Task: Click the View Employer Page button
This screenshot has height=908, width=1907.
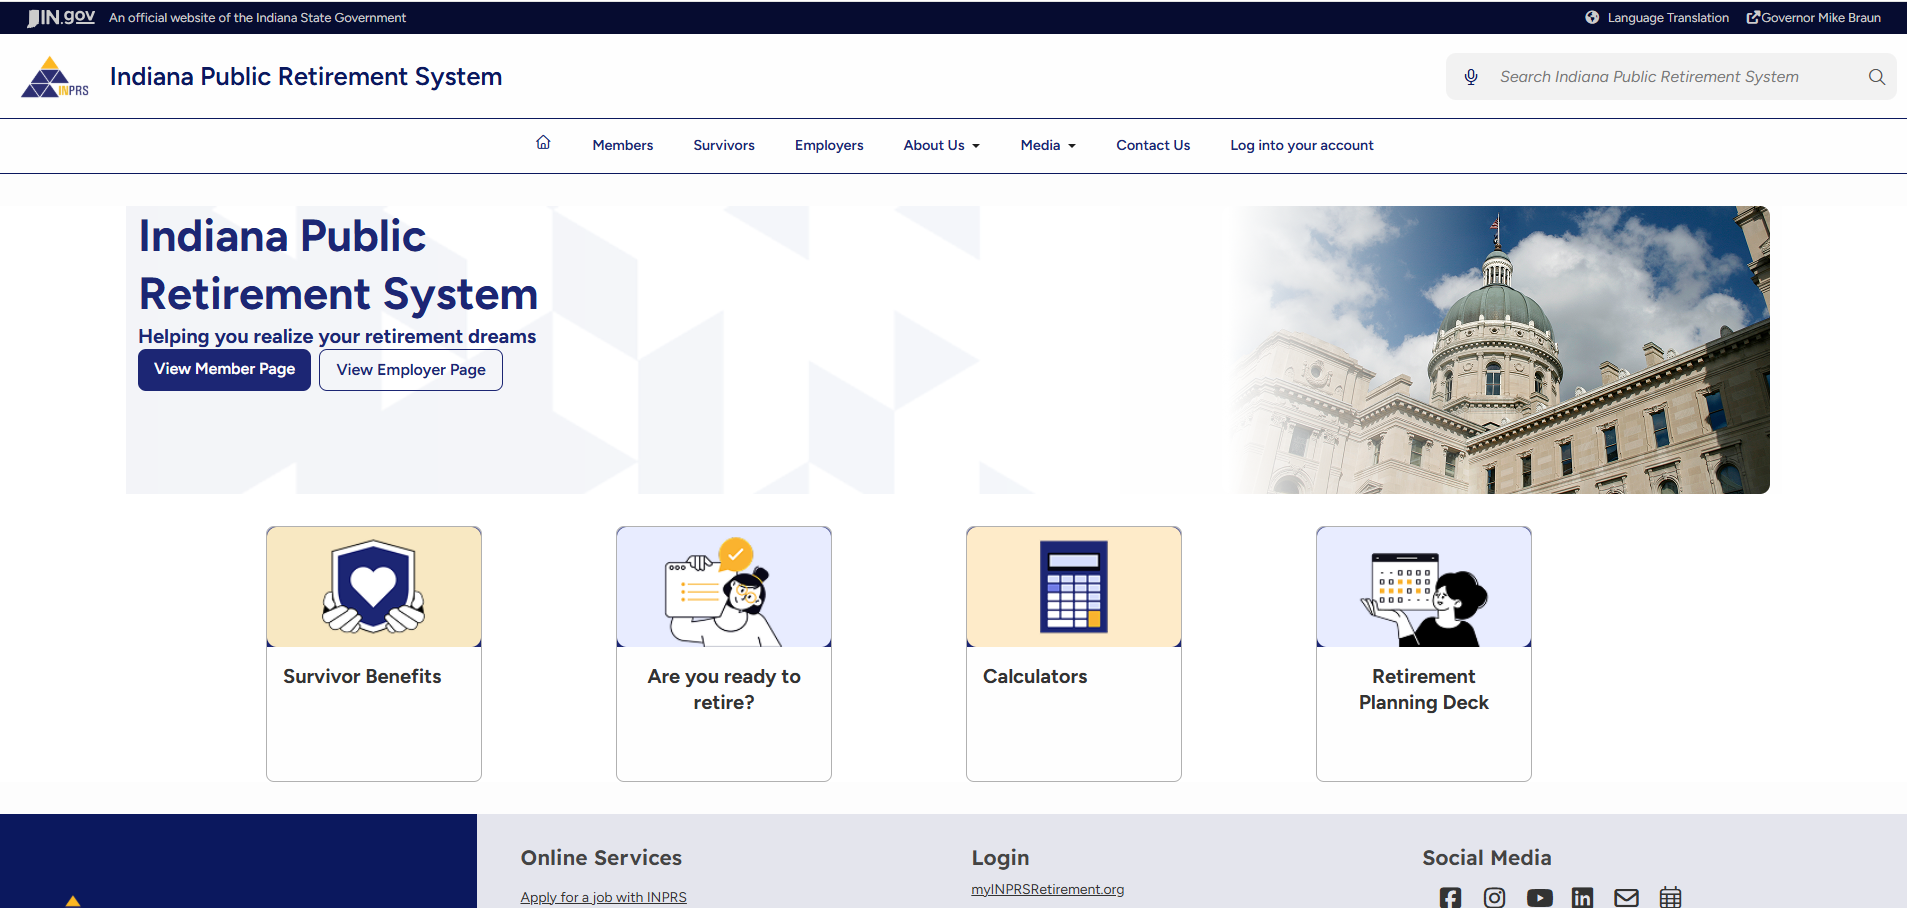Action: (x=411, y=370)
